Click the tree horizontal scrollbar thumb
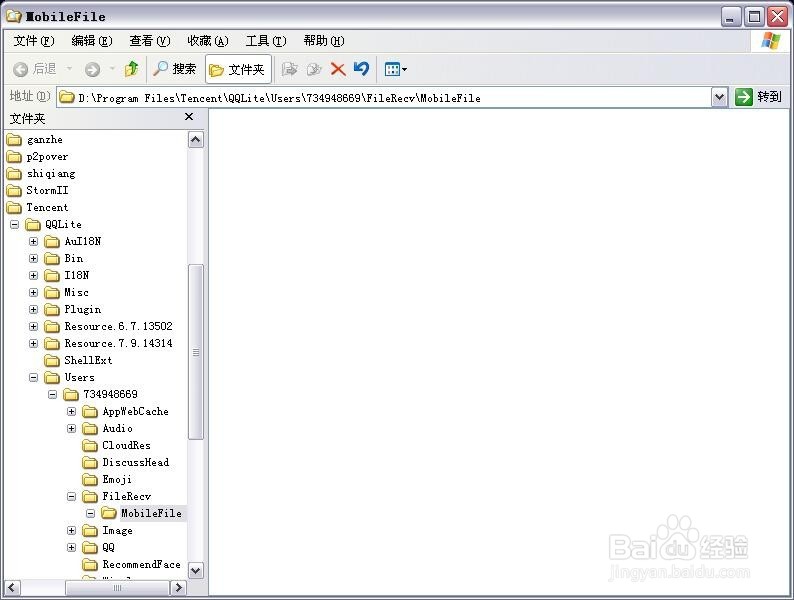This screenshot has height=600, width=794. click(117, 588)
